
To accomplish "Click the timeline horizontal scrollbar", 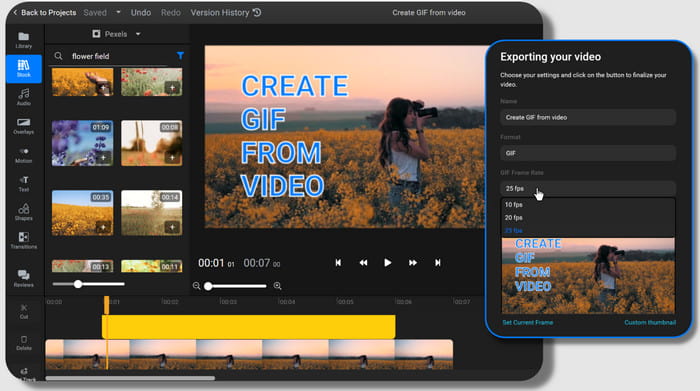I will click(x=130, y=378).
